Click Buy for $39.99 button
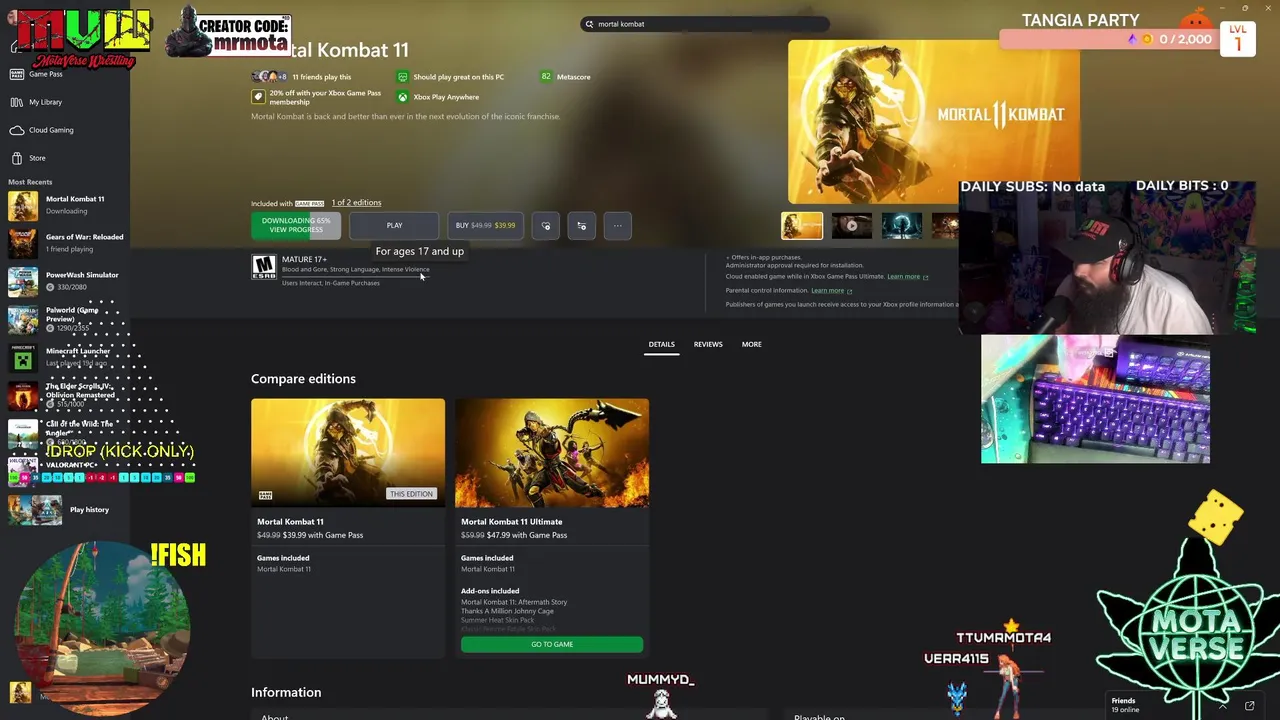Image resolution: width=1280 pixels, height=720 pixels. coord(485,226)
